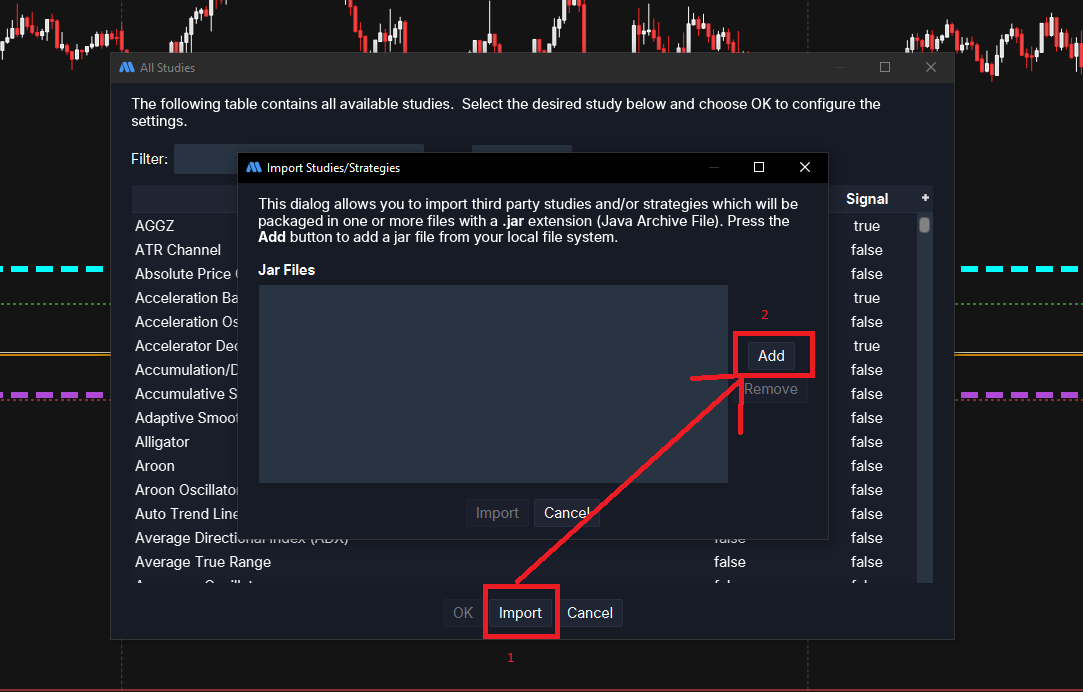Viewport: 1083px width, 692px height.
Task: Select the ATR Channel study
Action: pos(178,250)
